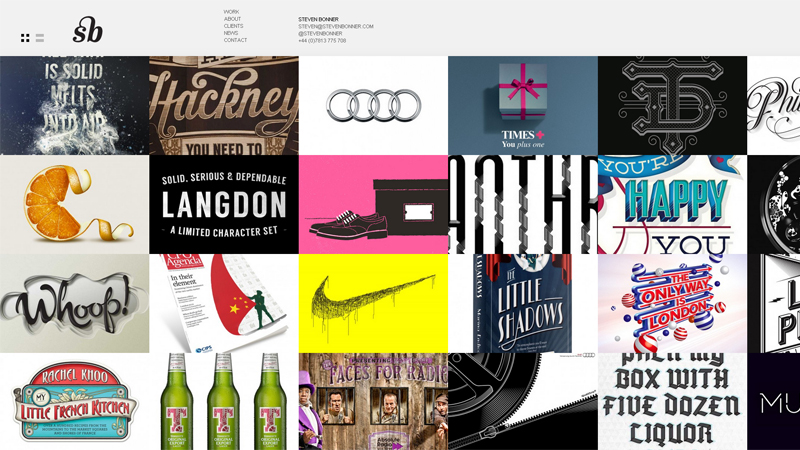The width and height of the screenshot is (800, 450).
Task: Open the Times+ gift box thumbnail
Action: (x=523, y=106)
